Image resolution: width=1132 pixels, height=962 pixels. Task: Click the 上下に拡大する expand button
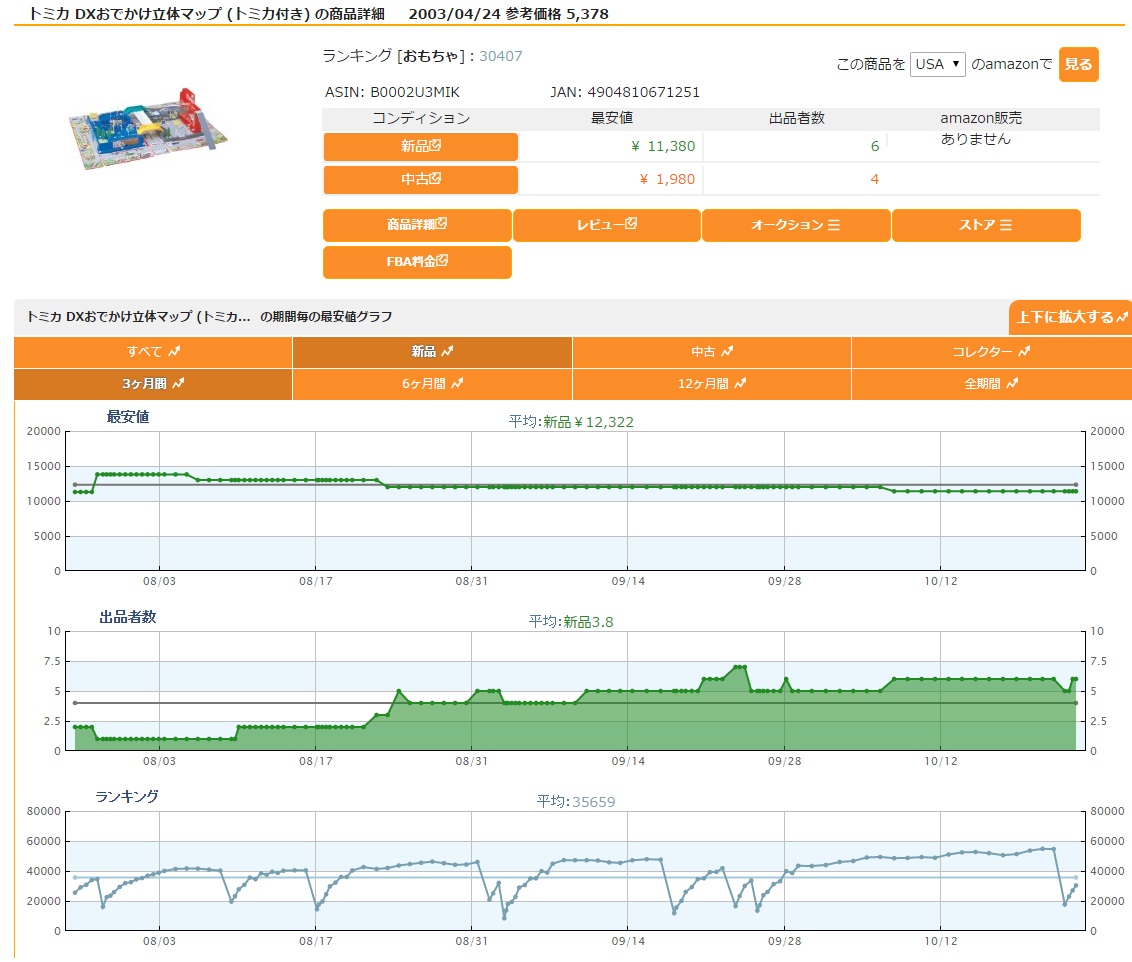point(1071,317)
